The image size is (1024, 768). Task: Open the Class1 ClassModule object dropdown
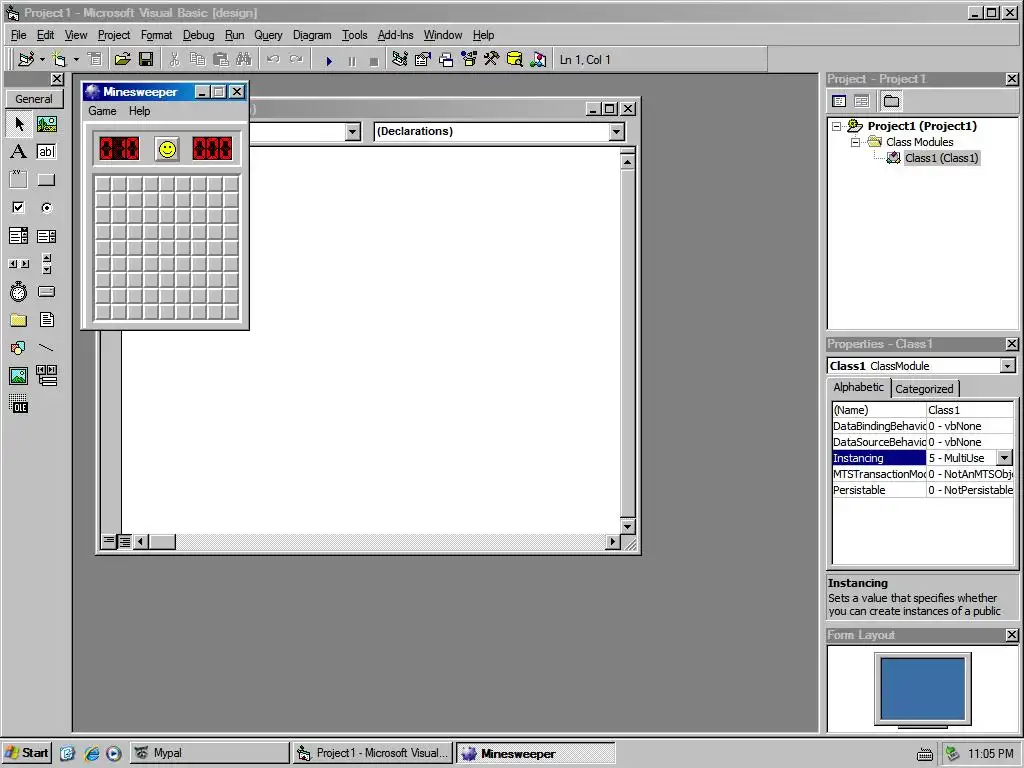pos(1008,366)
